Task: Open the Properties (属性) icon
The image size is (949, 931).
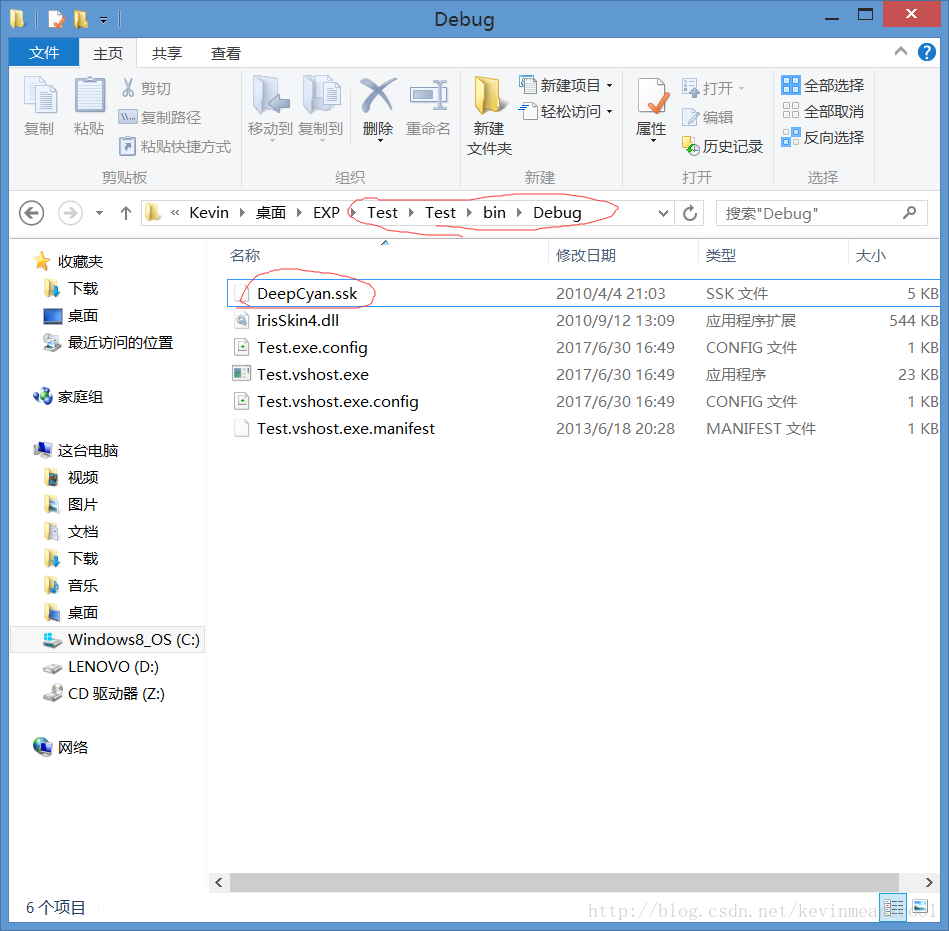Action: click(652, 96)
